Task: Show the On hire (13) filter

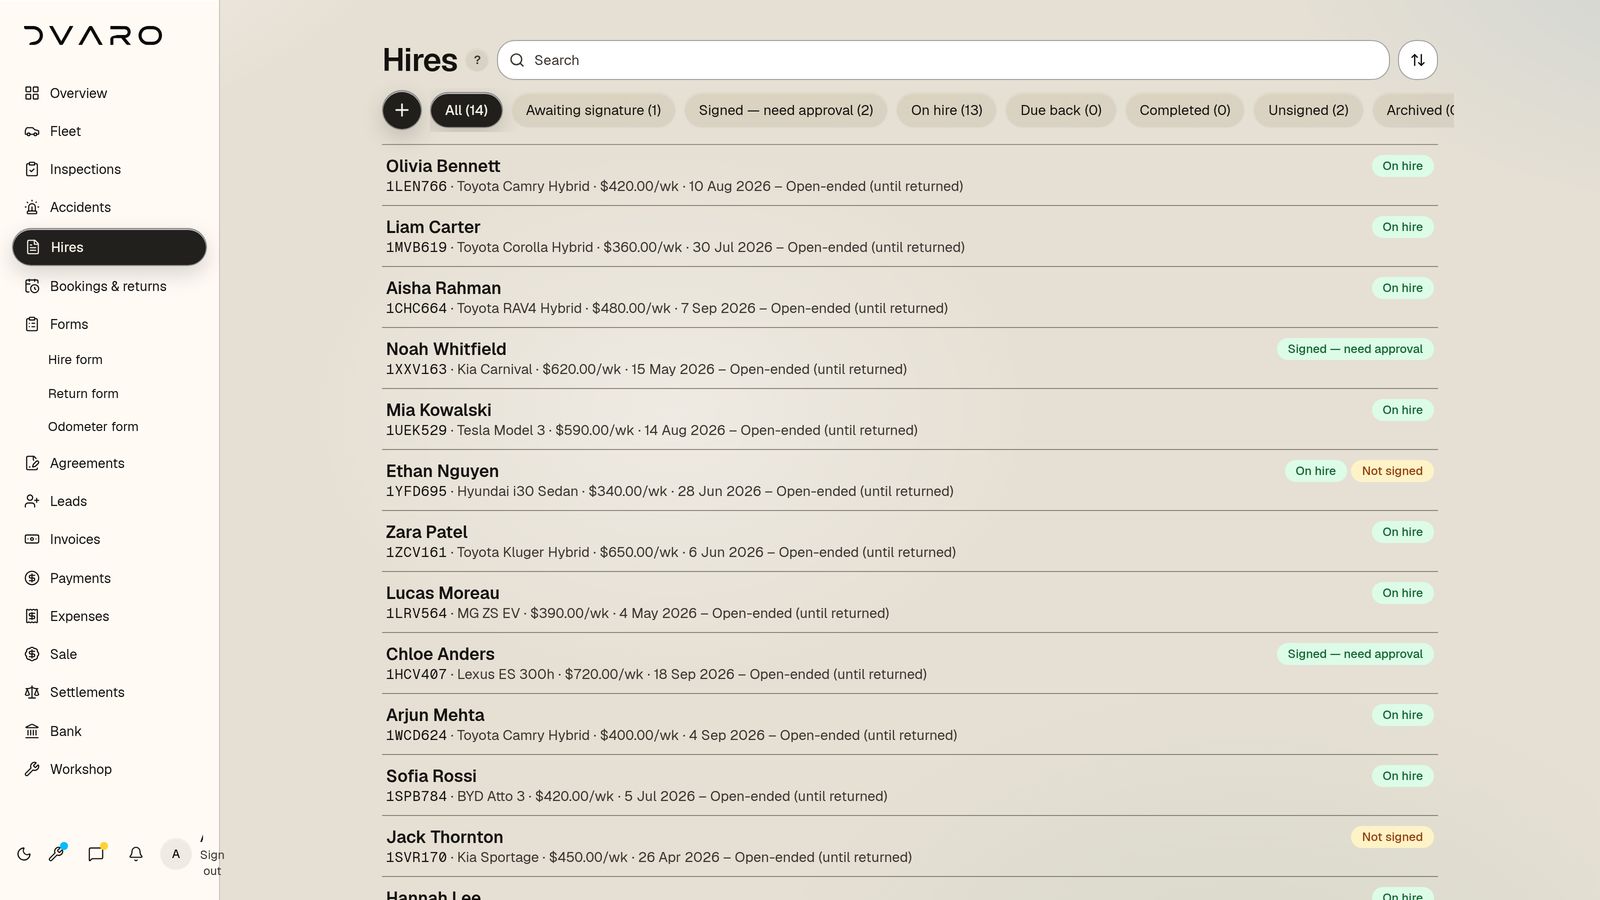Action: (947, 110)
